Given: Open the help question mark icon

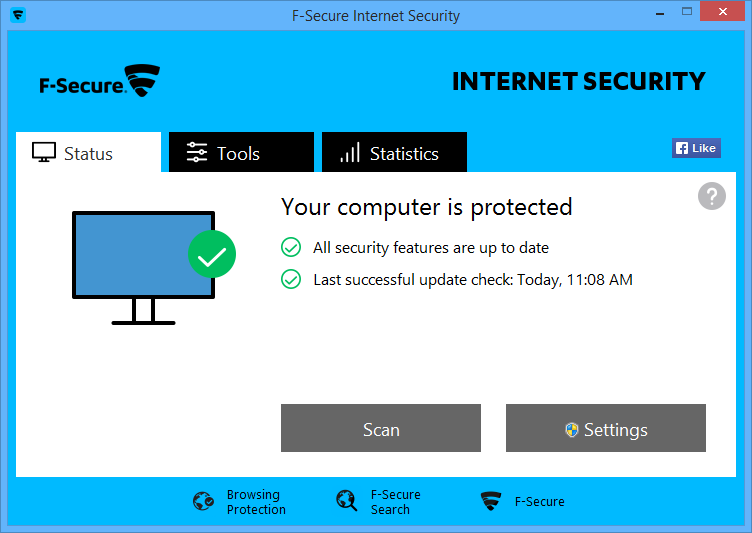Looking at the screenshot, I should click(x=711, y=196).
